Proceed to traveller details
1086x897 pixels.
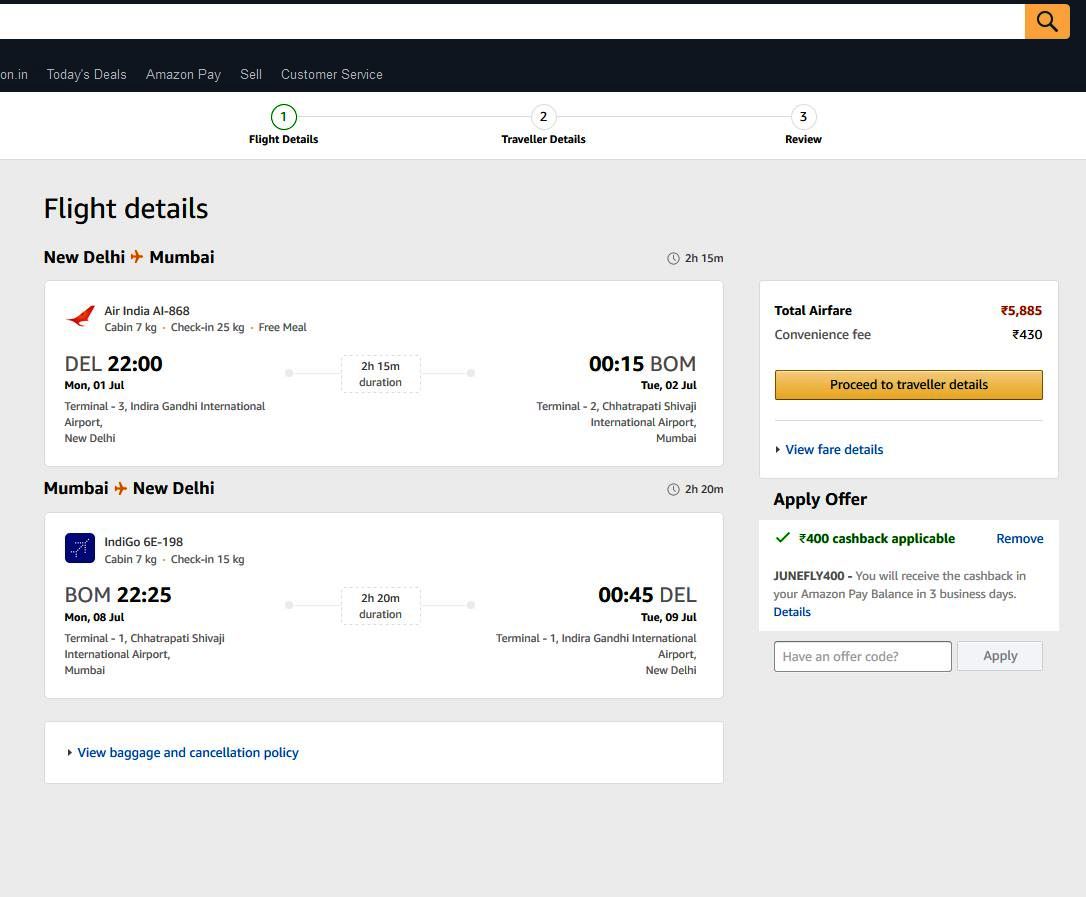coord(909,384)
